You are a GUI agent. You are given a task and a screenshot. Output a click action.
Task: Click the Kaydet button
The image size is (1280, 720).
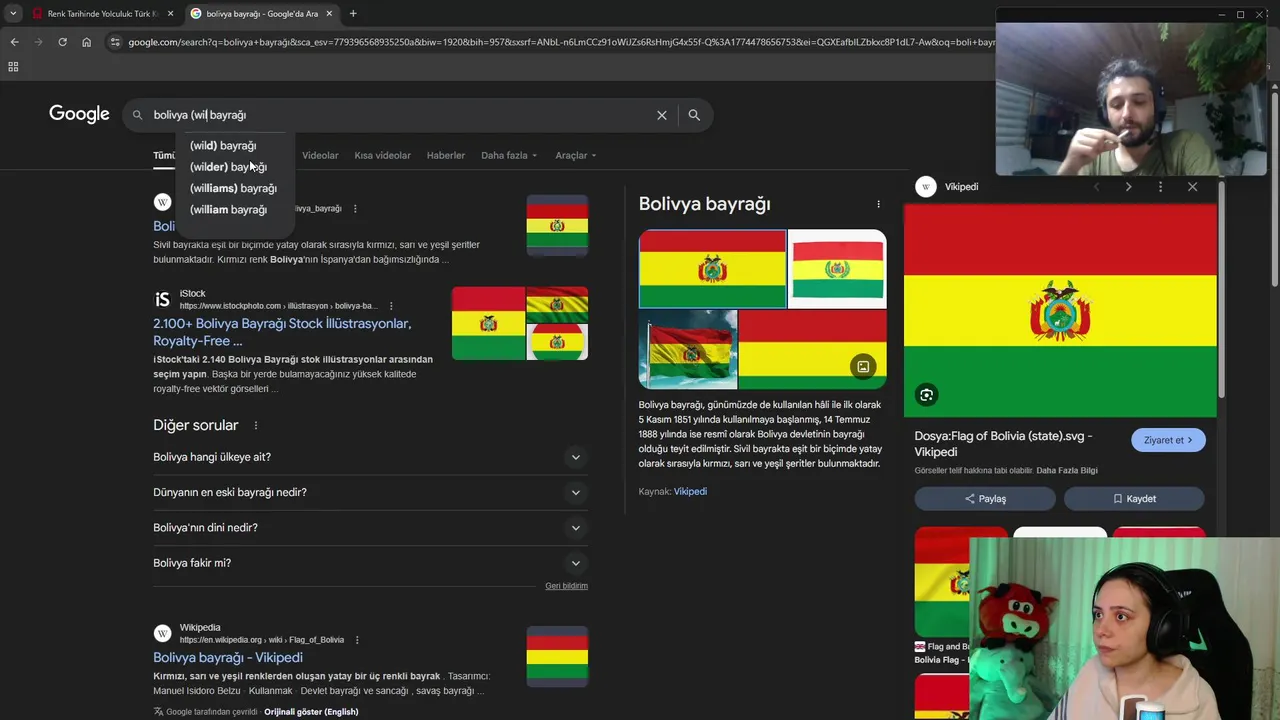tap(1134, 499)
